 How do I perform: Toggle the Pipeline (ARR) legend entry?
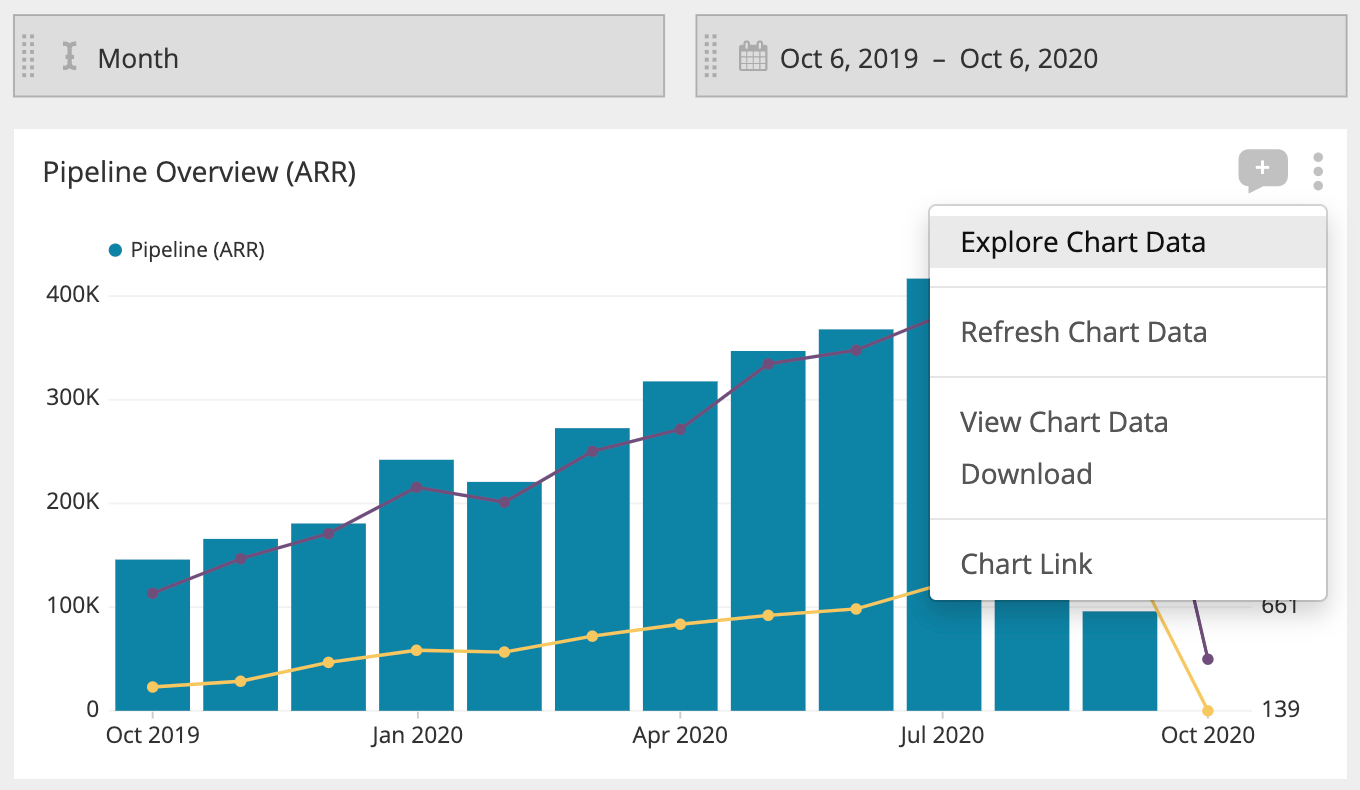point(187,250)
